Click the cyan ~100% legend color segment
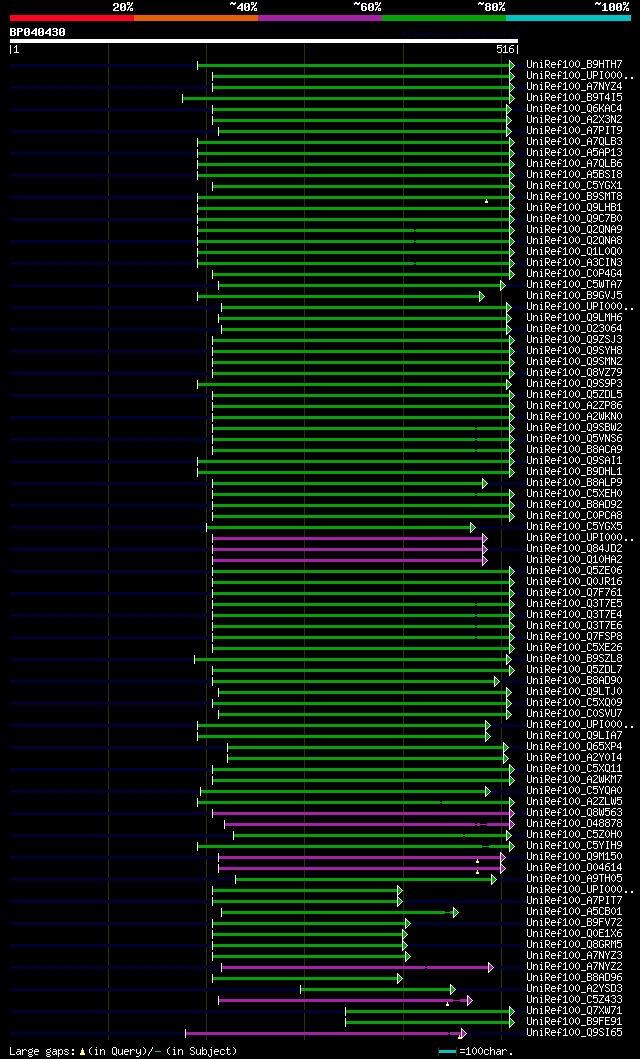This screenshot has width=640, height=1059. [568, 18]
